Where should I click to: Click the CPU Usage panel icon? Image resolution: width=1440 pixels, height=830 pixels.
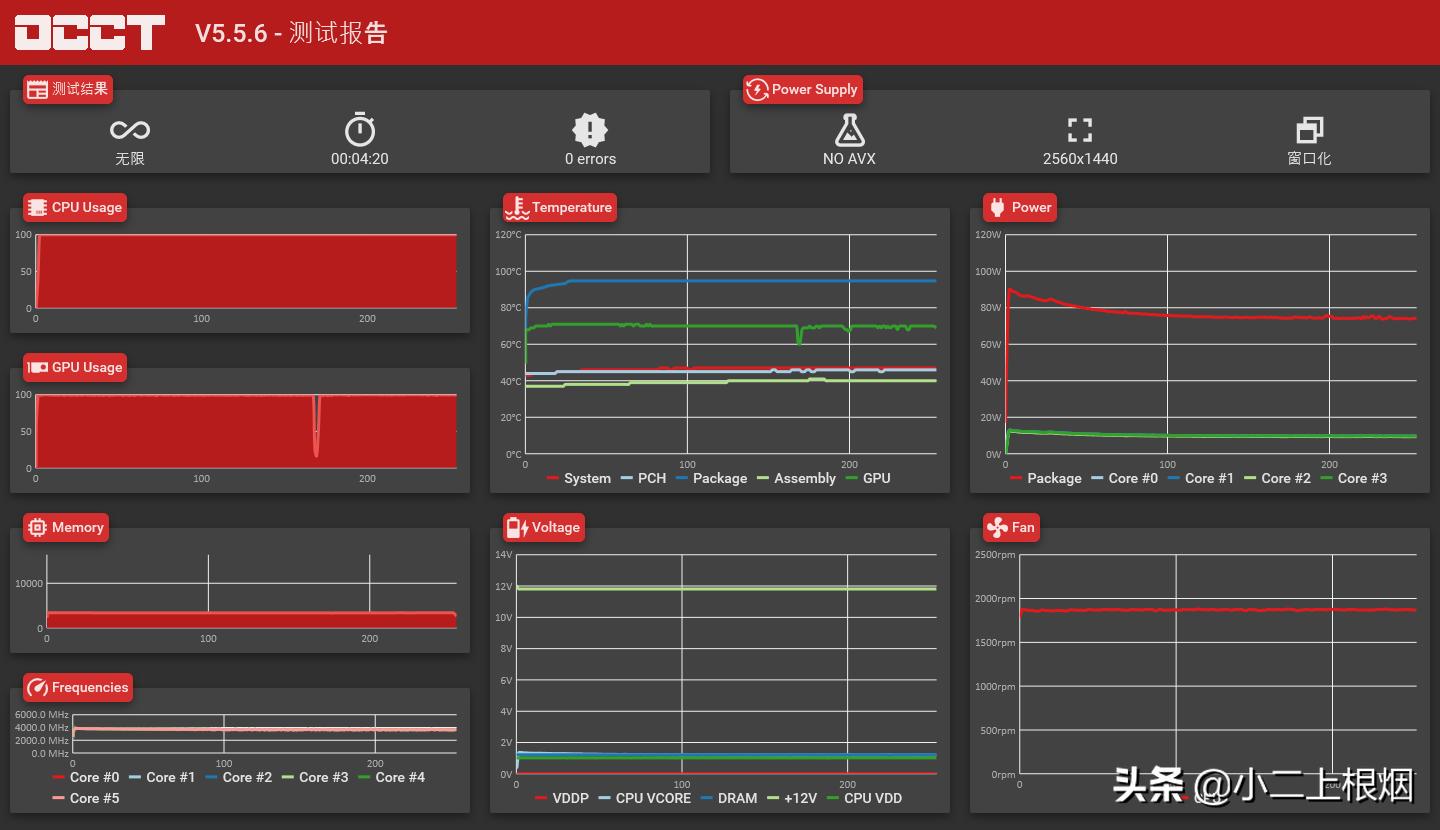(x=37, y=207)
